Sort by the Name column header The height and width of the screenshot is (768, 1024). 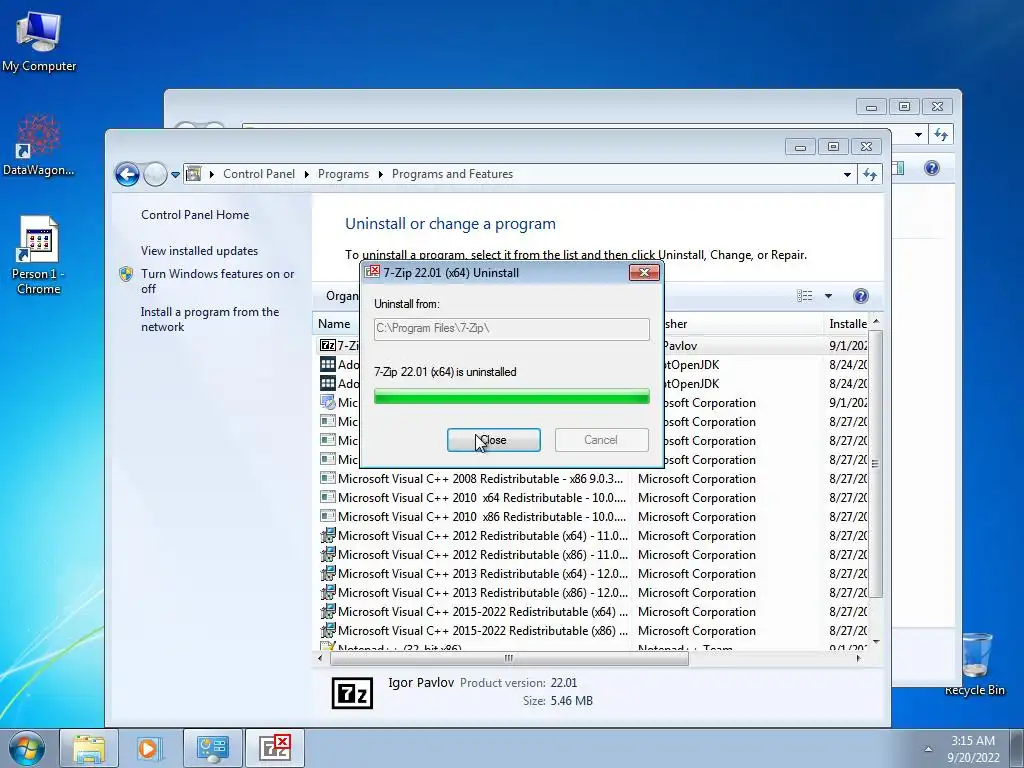coord(336,323)
